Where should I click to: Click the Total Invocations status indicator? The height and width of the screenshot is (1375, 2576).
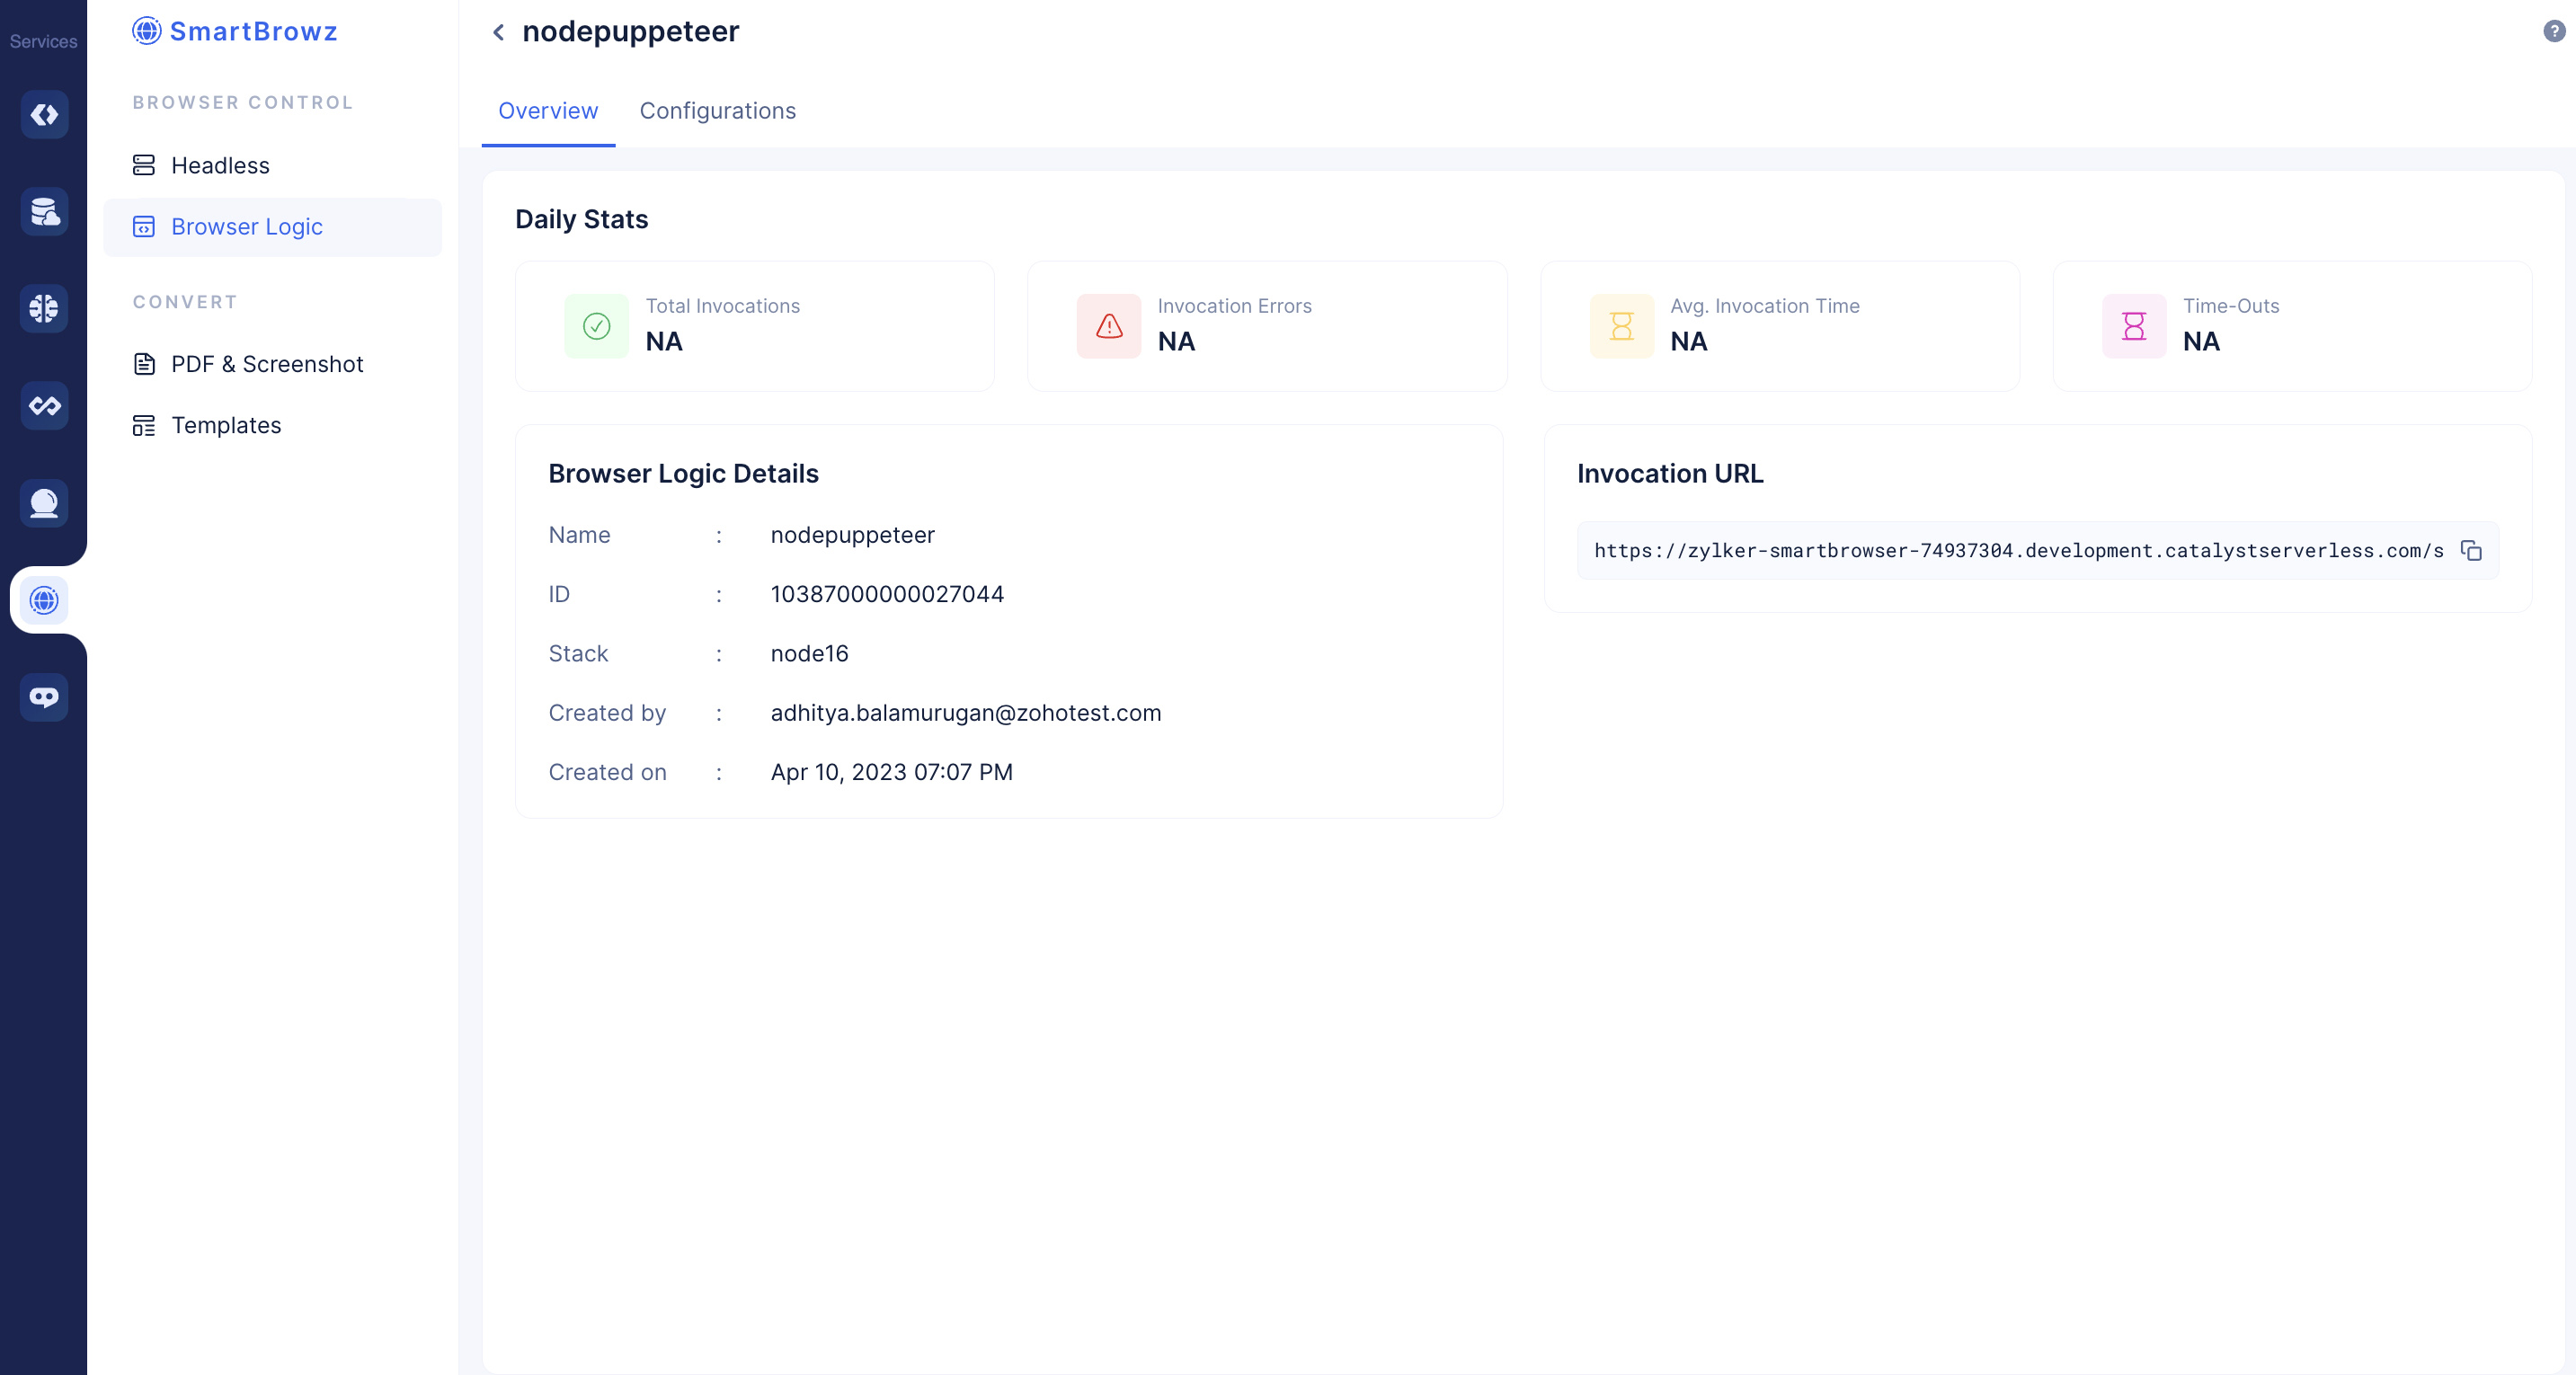pos(598,325)
